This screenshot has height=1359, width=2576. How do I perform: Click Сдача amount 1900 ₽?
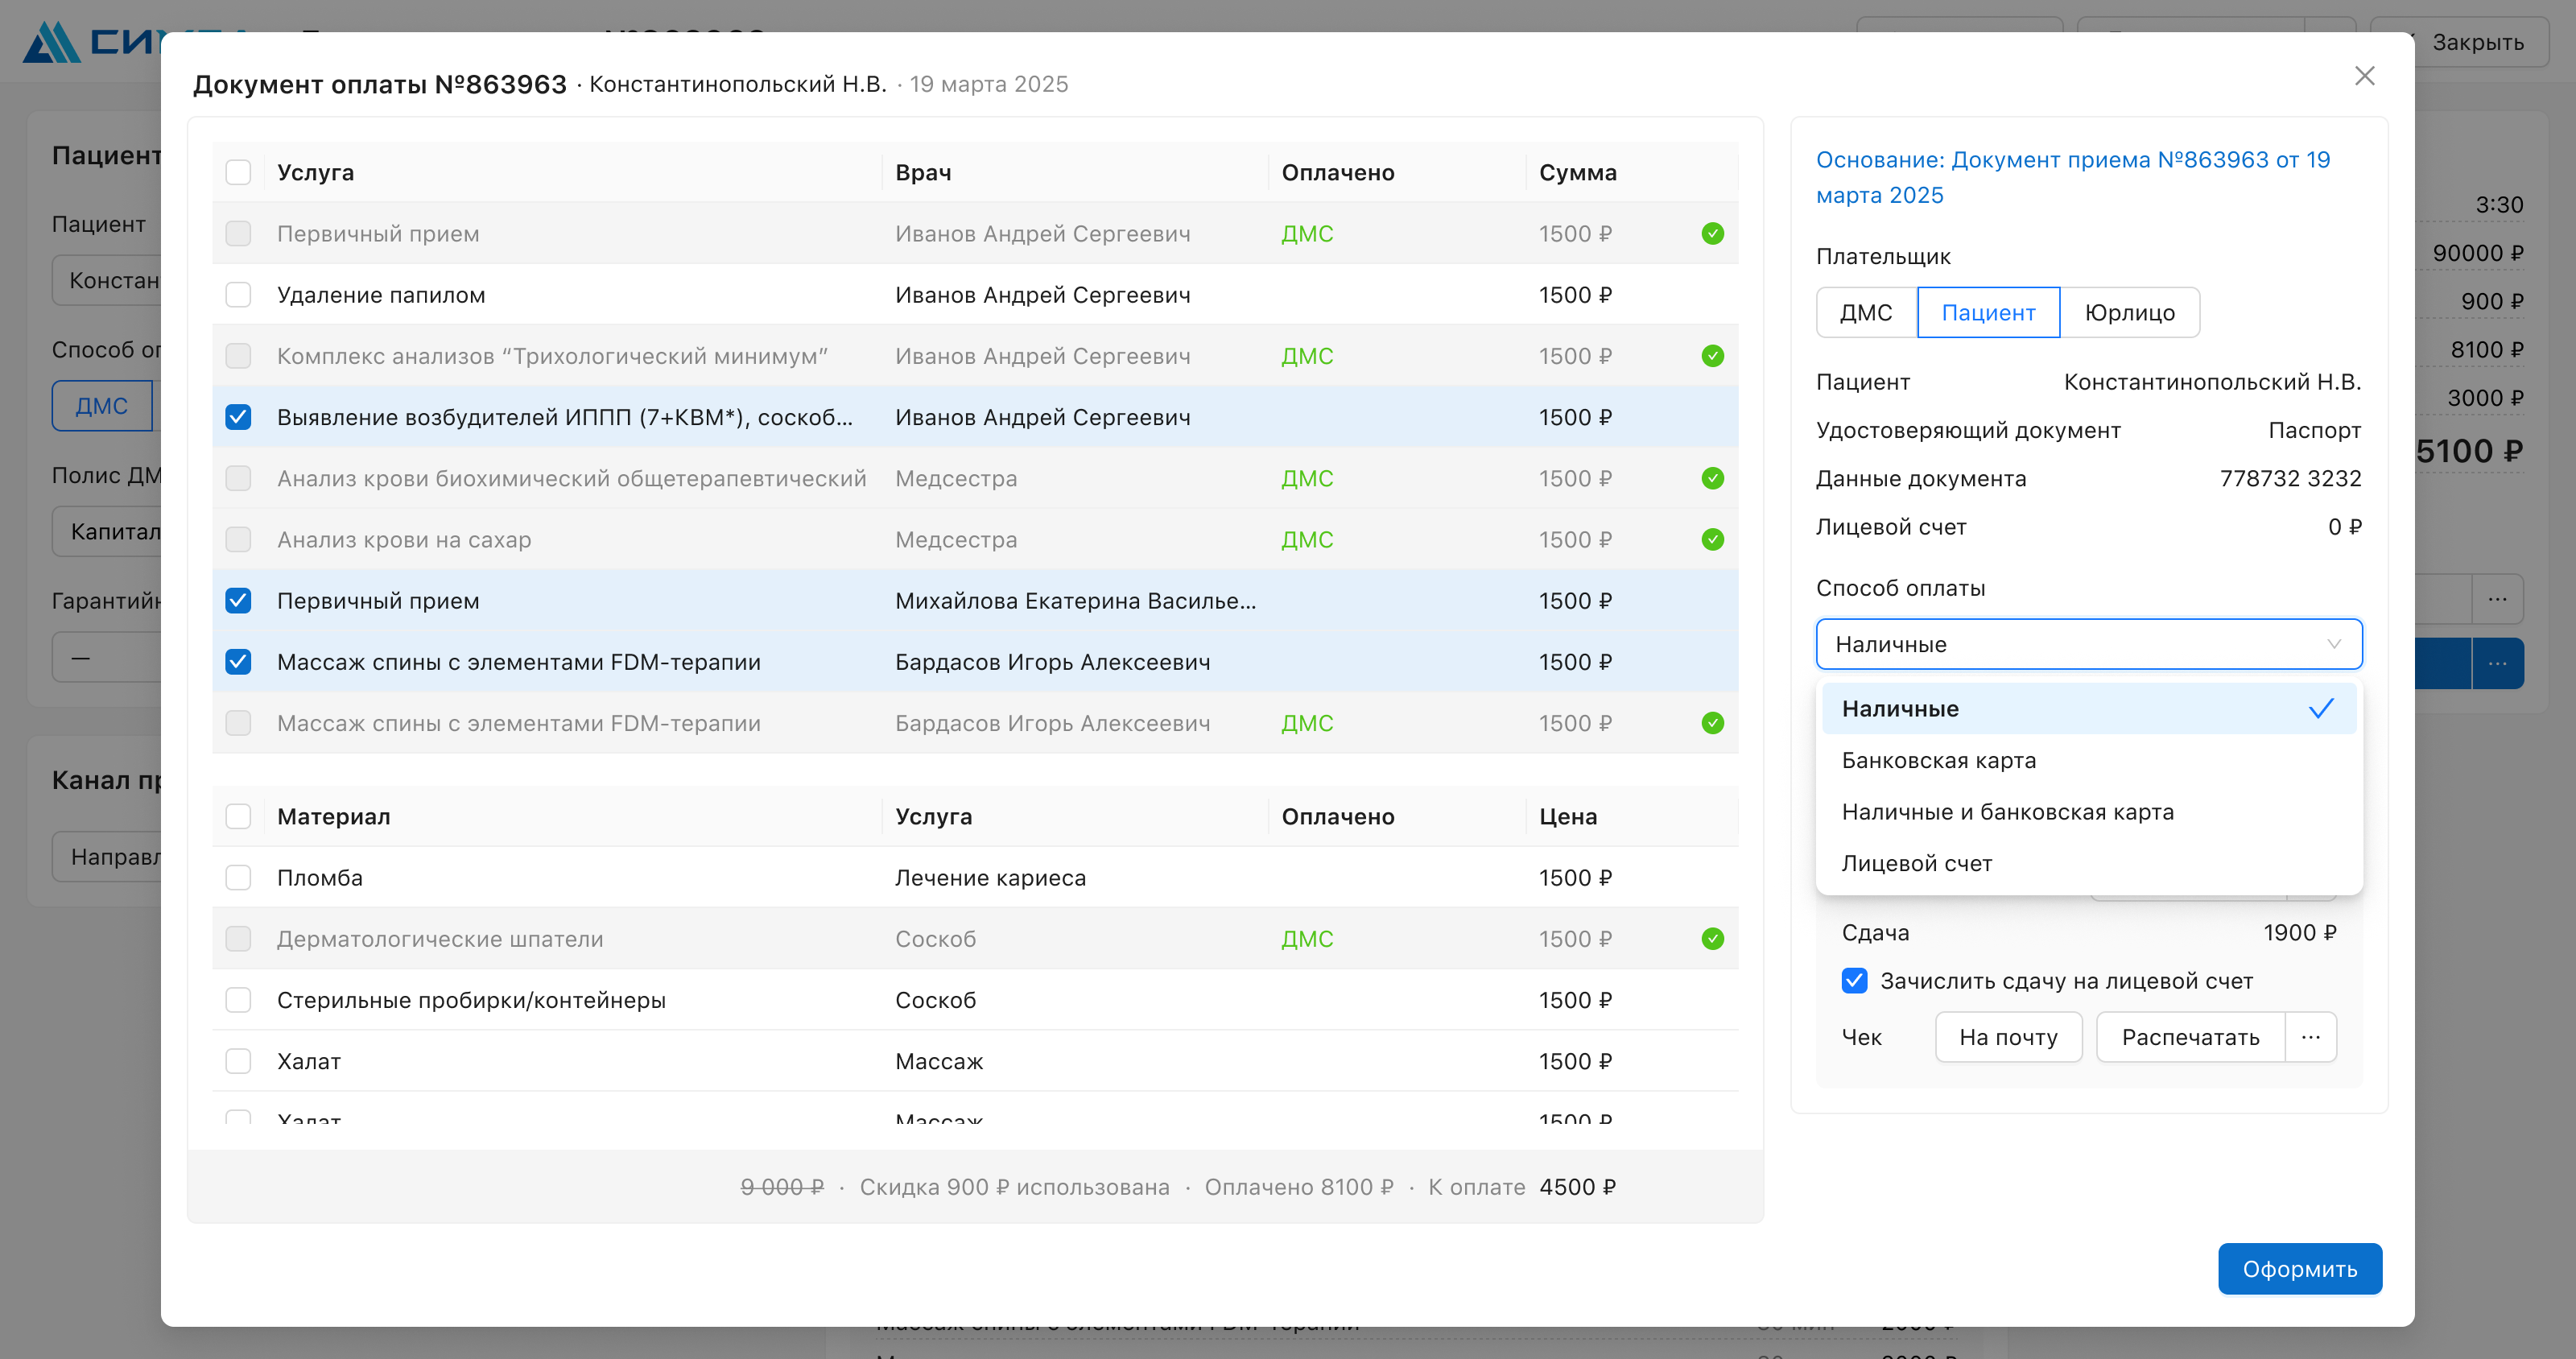click(2299, 933)
